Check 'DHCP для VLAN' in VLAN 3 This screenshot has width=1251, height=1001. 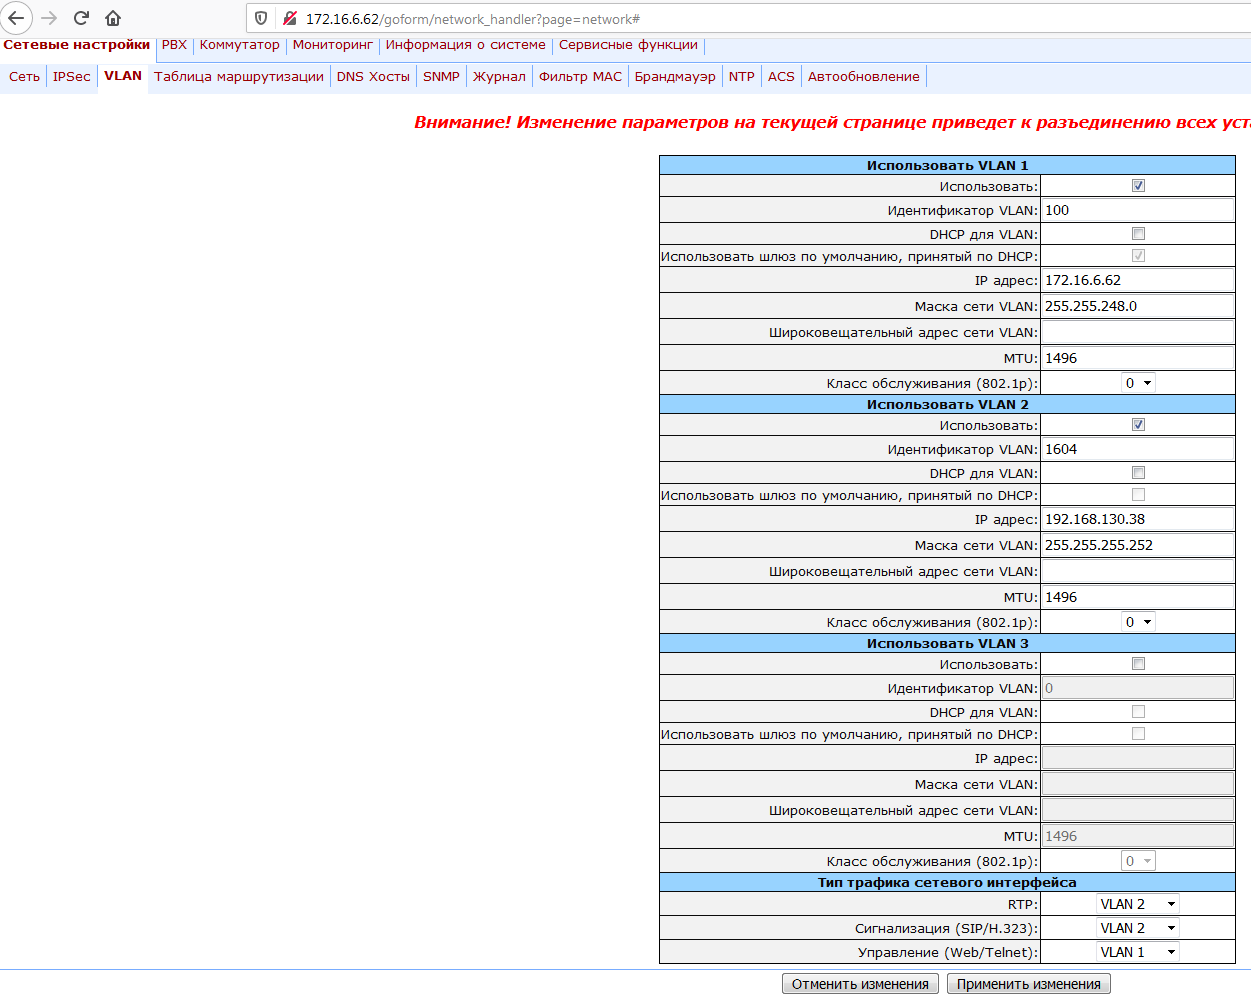point(1138,712)
